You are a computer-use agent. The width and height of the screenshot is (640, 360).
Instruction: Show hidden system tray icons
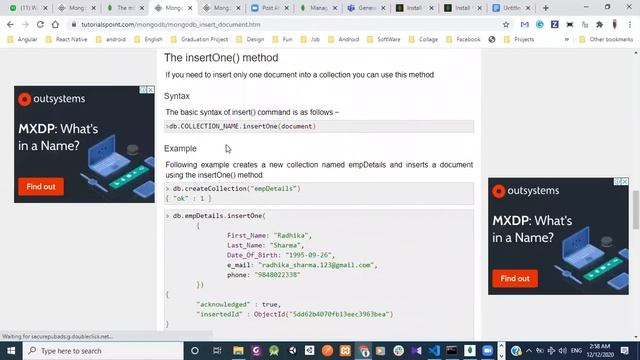coord(529,351)
